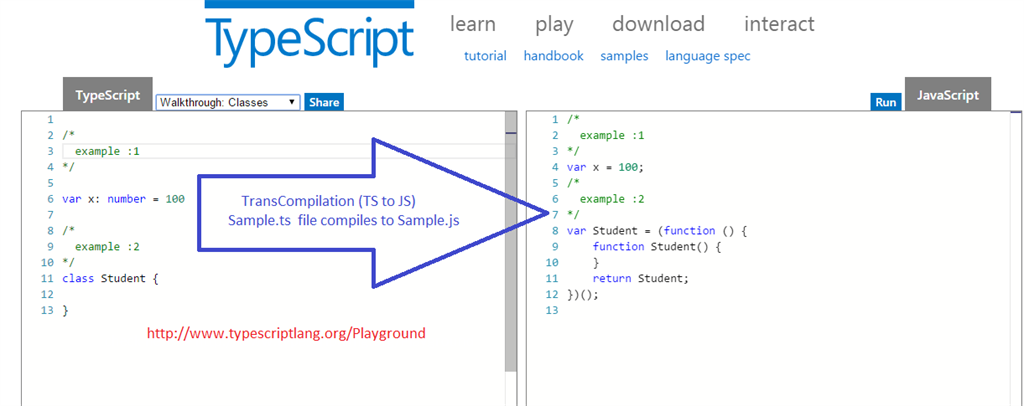Open the language spec link
This screenshot has width=1024, height=406.
click(708, 56)
